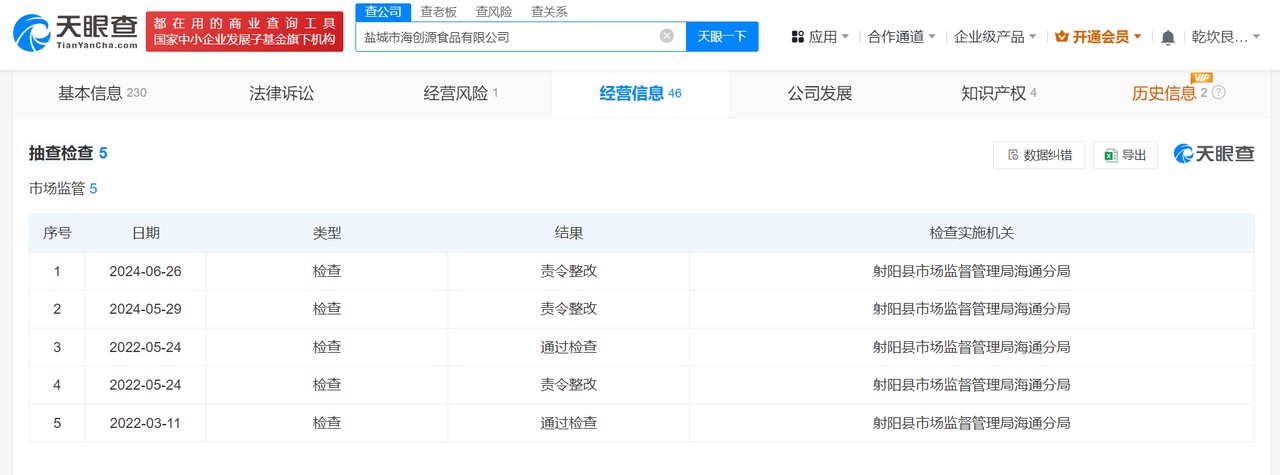Clear the search box with X icon
The width and height of the screenshot is (1280, 475).
click(667, 36)
